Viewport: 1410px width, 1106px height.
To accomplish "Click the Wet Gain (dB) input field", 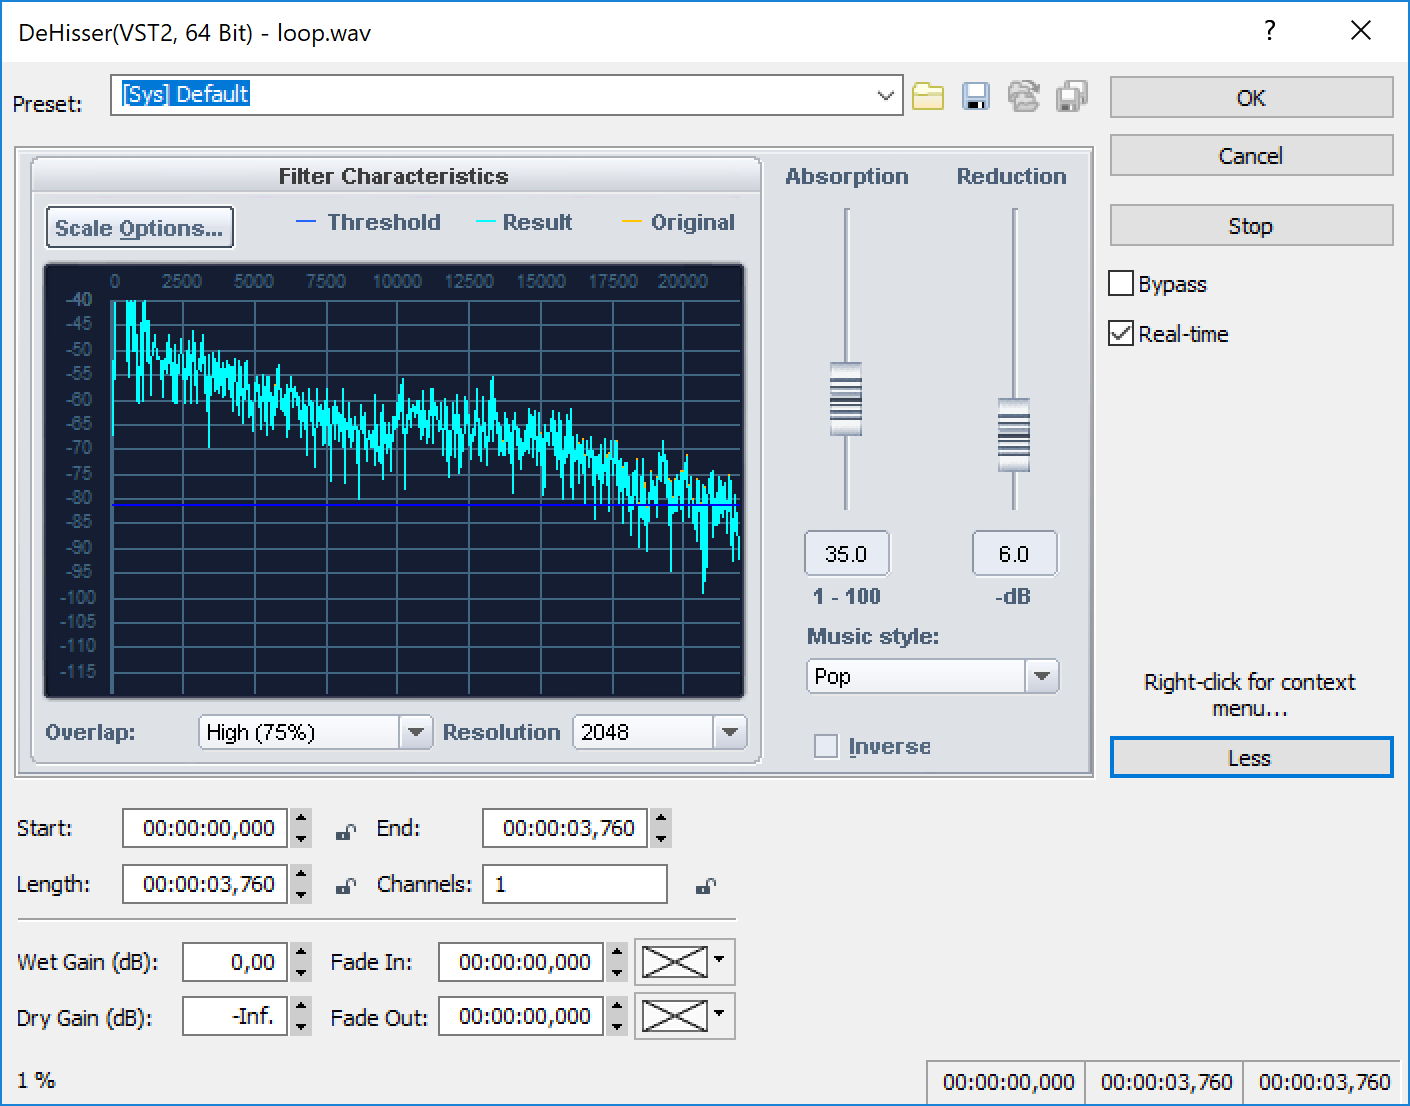I will pyautogui.click(x=235, y=962).
